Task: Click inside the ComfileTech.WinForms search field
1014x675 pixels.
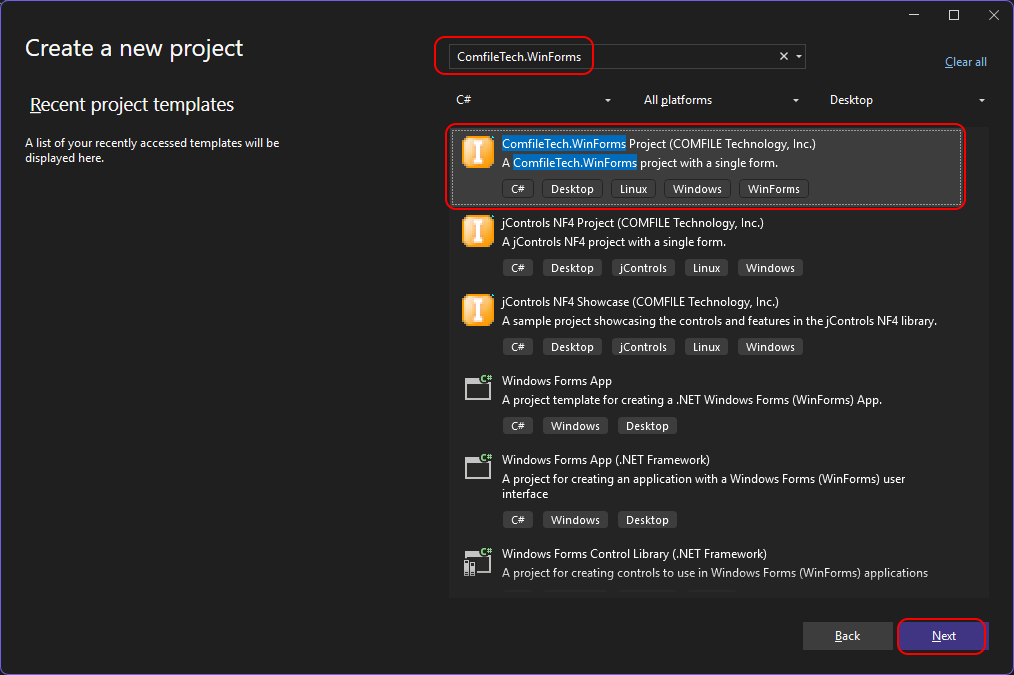Action: click(610, 57)
